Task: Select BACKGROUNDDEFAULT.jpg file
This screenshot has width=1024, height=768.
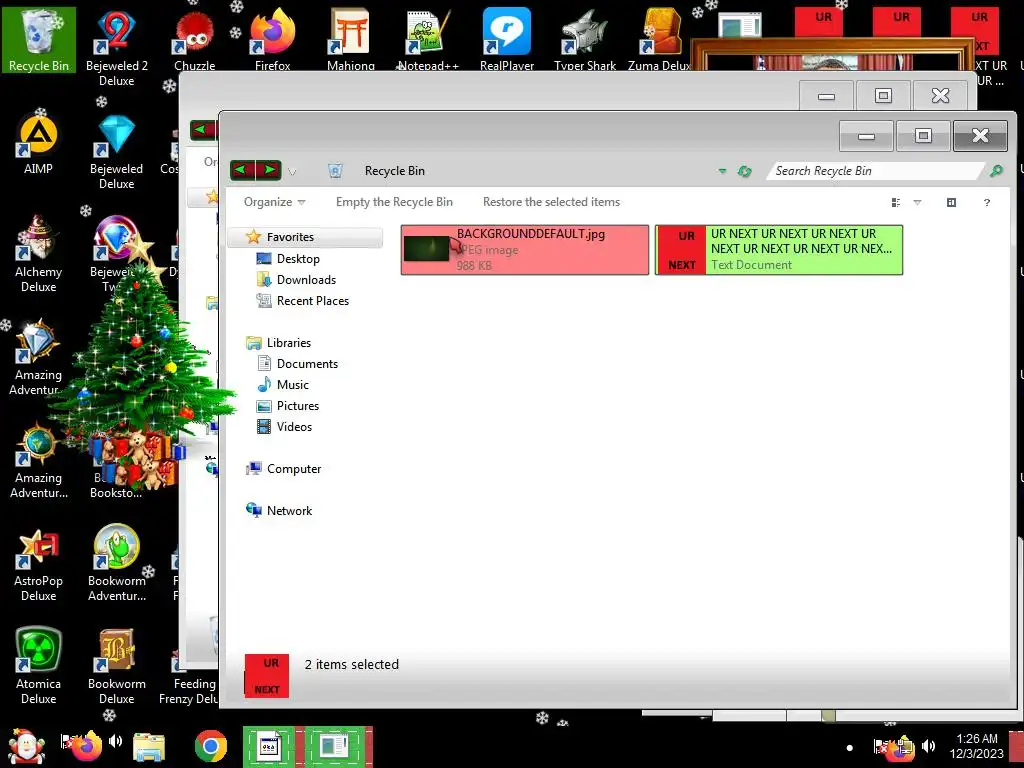Action: (x=524, y=250)
